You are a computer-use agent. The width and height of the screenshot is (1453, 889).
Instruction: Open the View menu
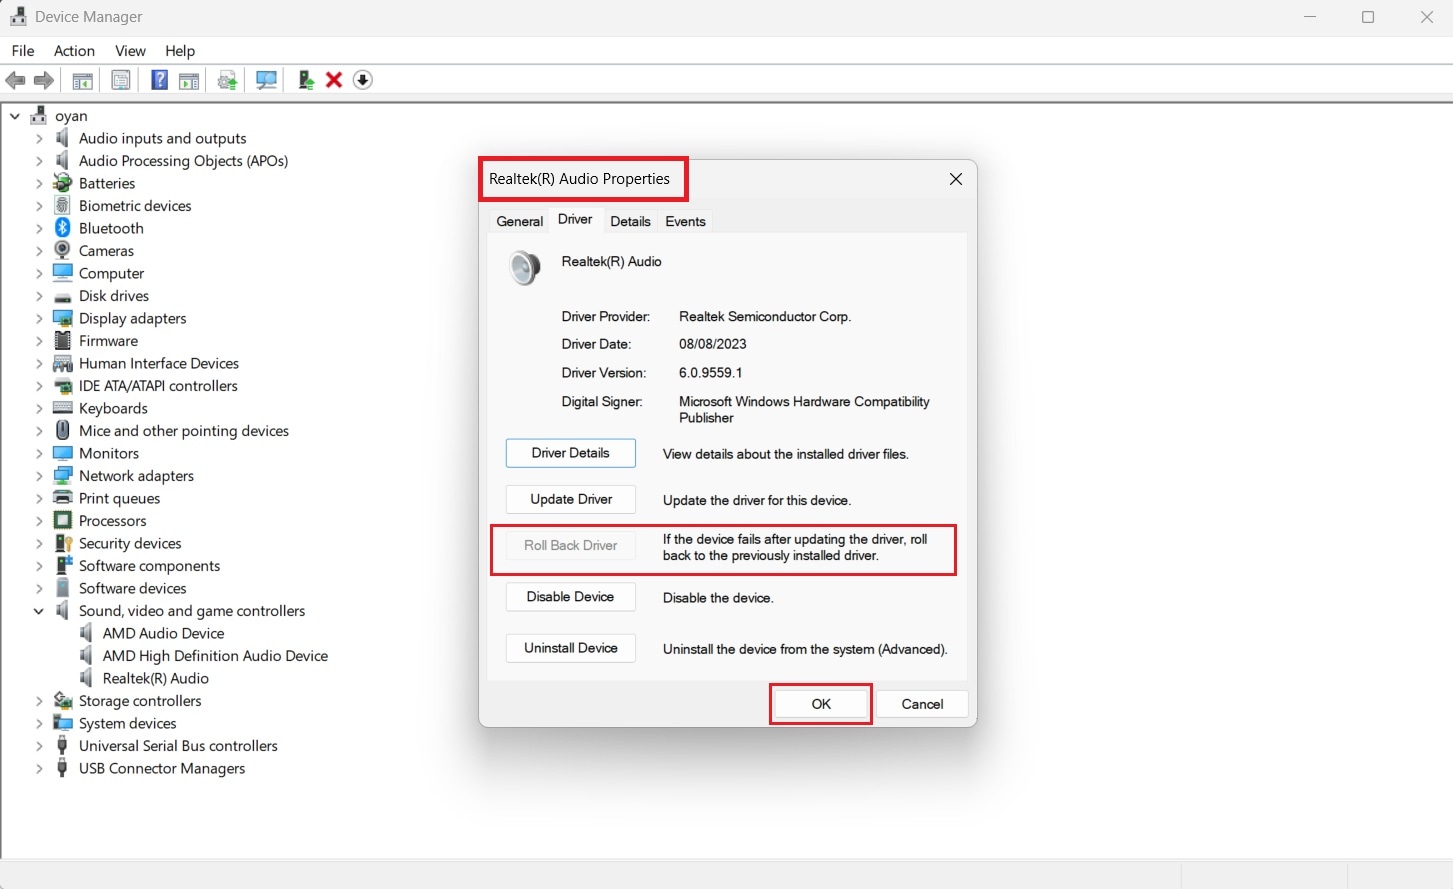coord(130,51)
